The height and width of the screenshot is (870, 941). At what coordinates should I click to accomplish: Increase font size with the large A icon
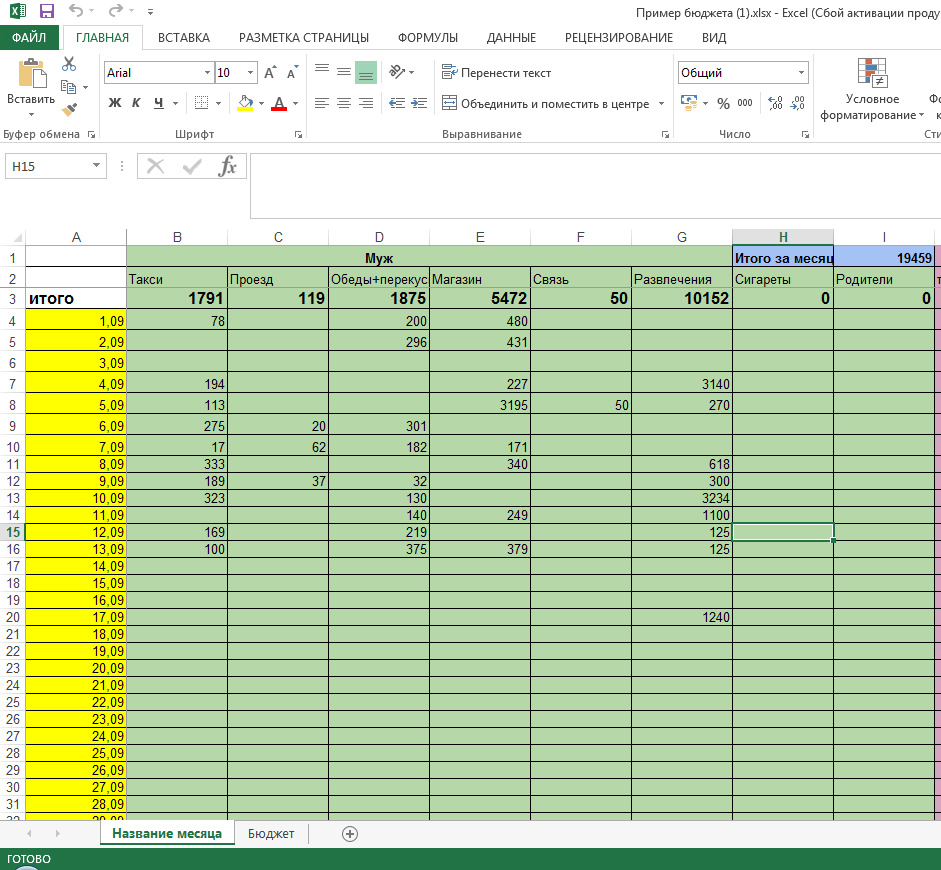(270, 73)
